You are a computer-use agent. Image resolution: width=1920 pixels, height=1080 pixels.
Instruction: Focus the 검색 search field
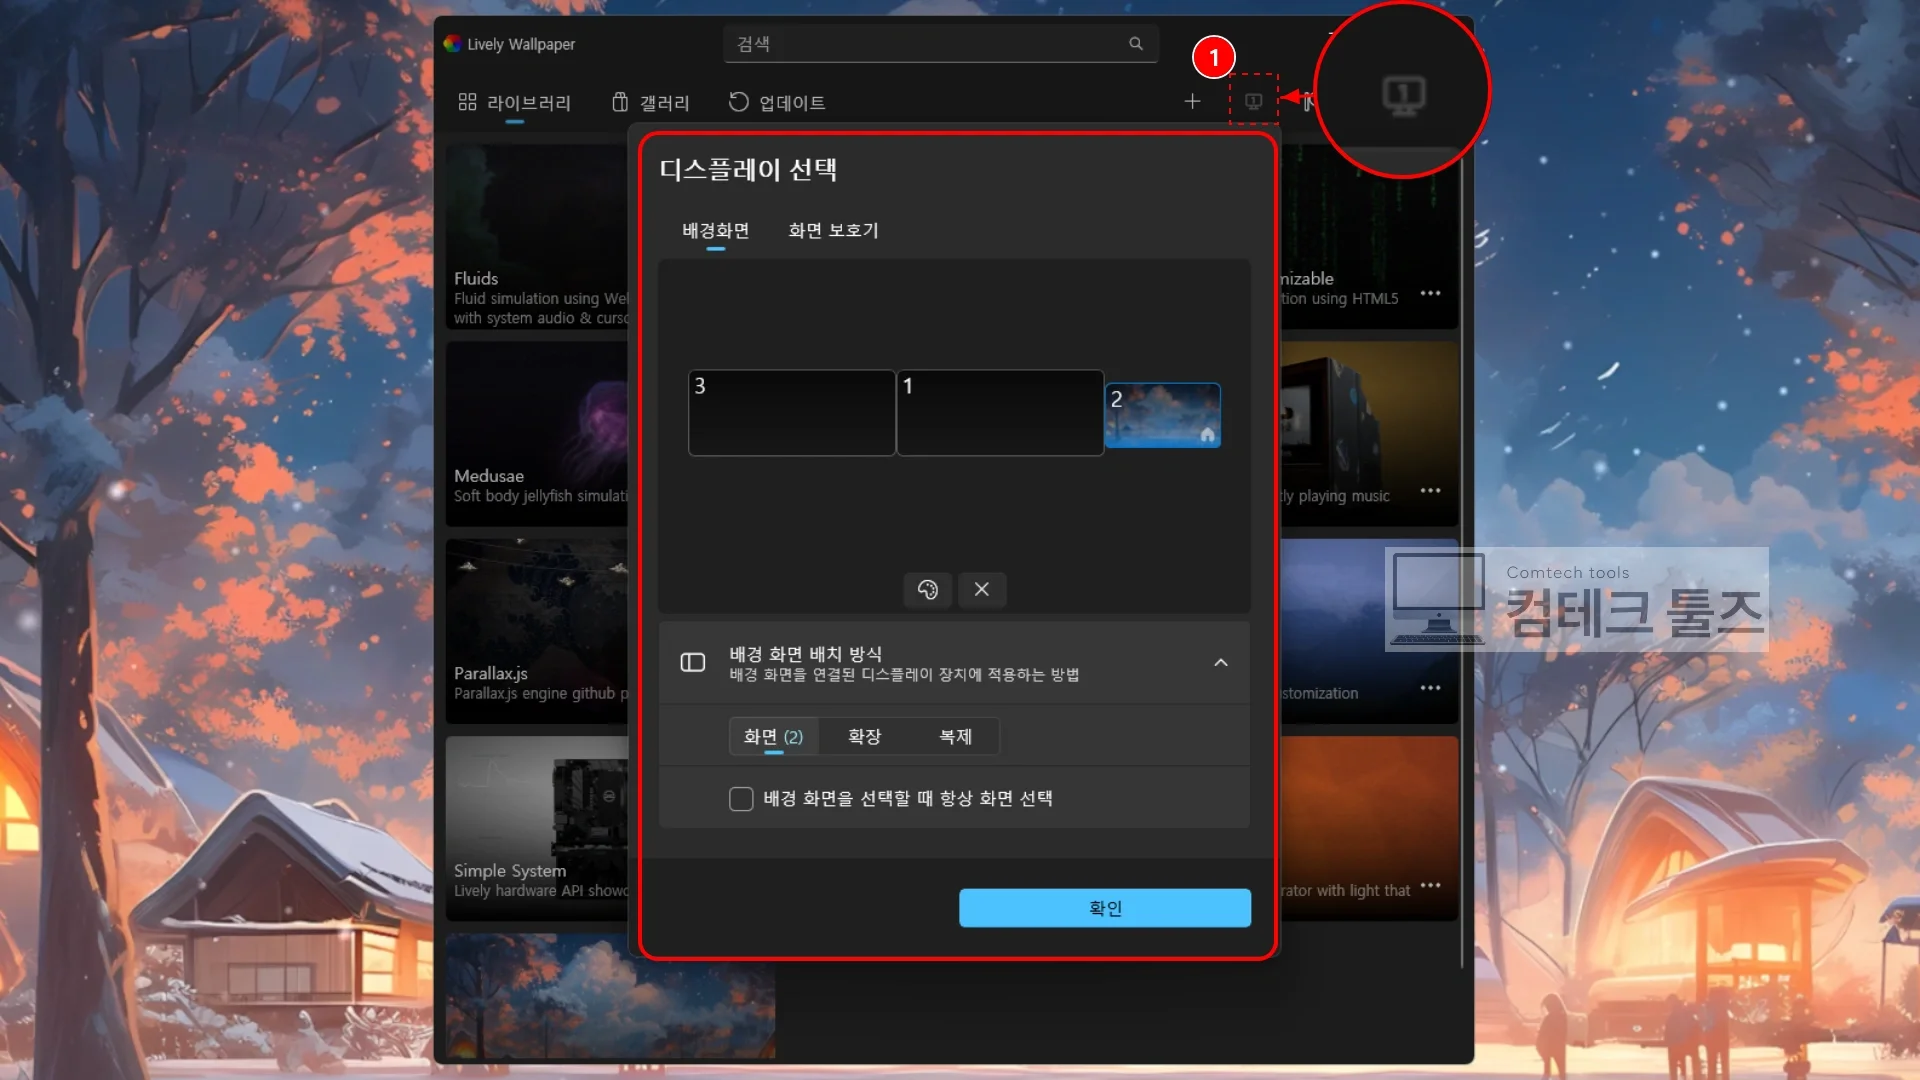940,43
